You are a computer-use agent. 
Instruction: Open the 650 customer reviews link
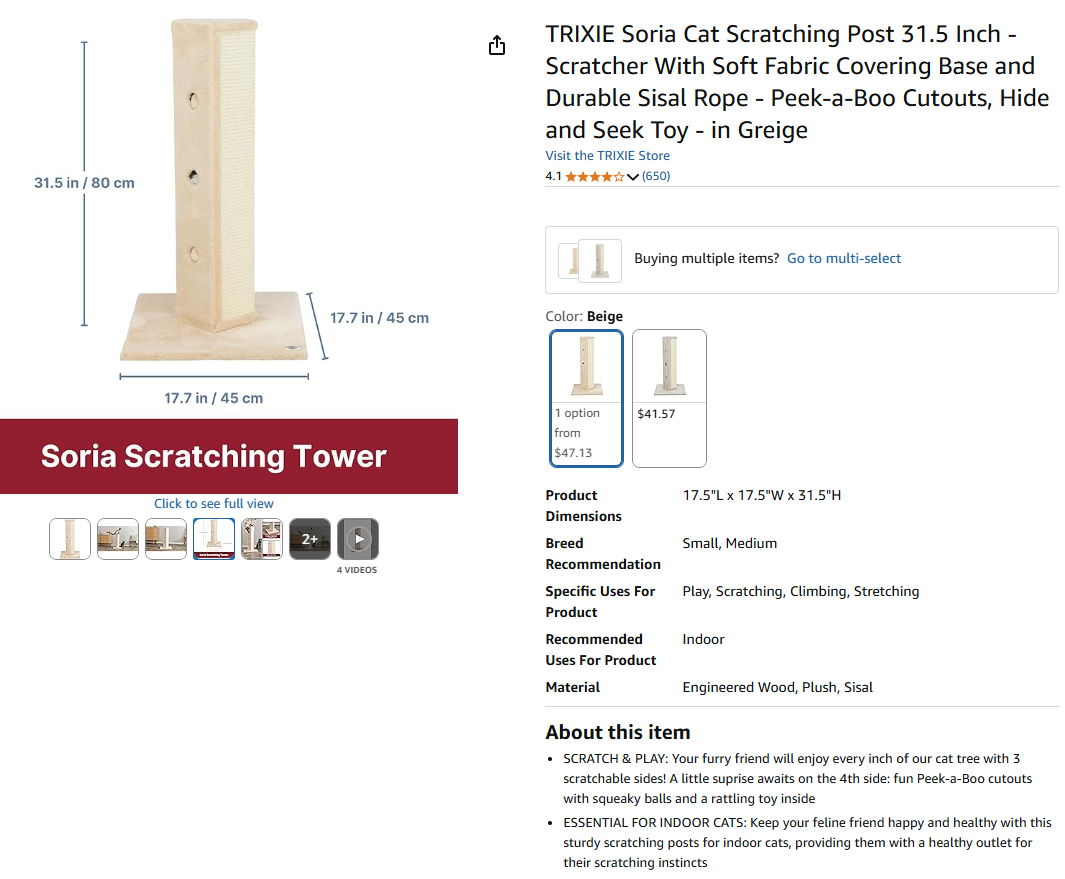[656, 176]
